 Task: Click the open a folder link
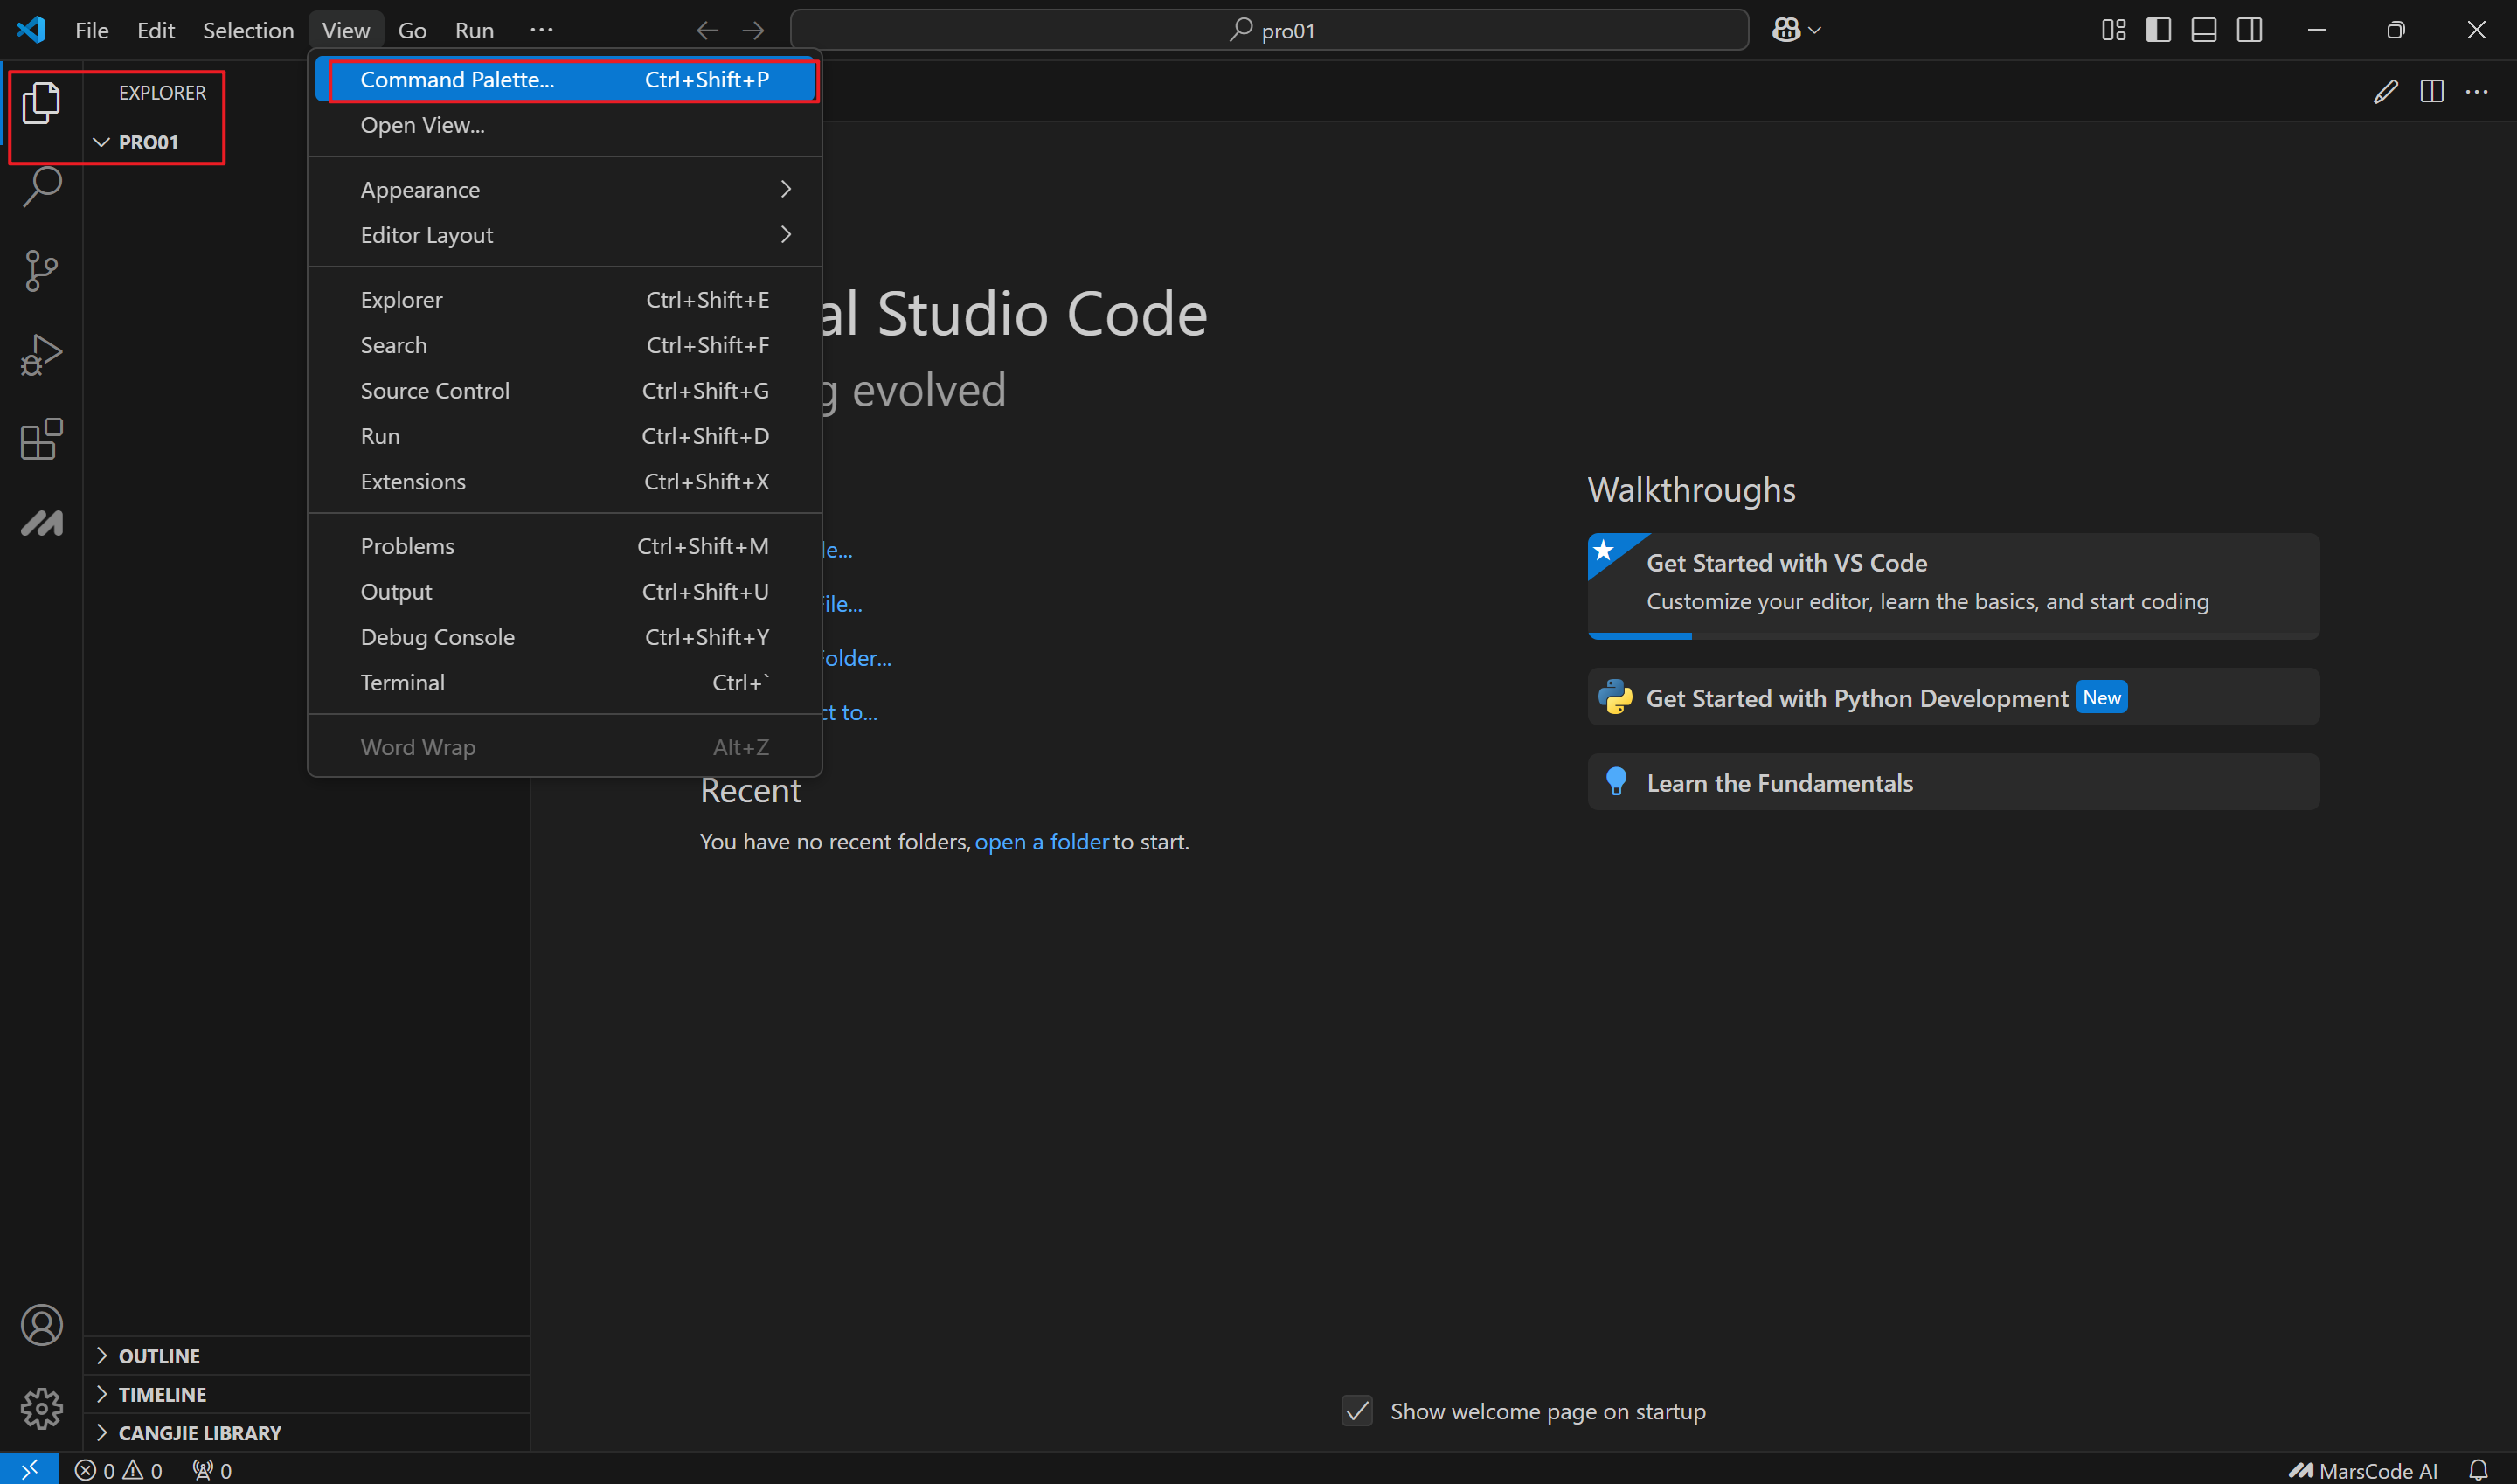tap(1041, 842)
